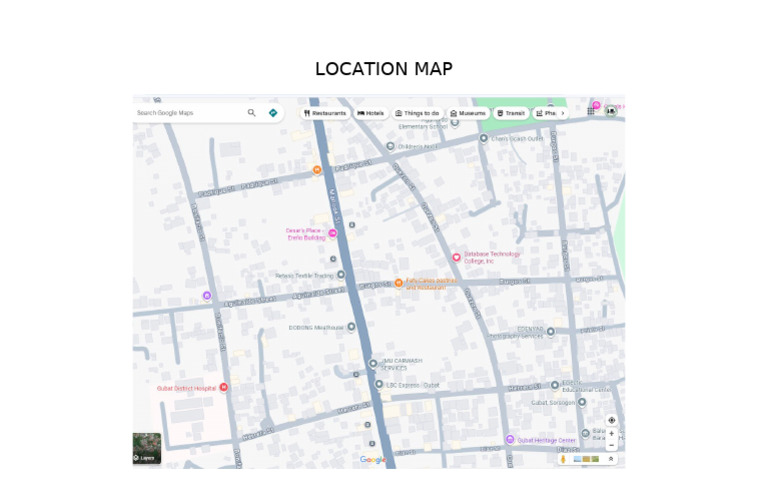Choose the Things to do chip
Screen dimensions: 768x503
(x=417, y=113)
